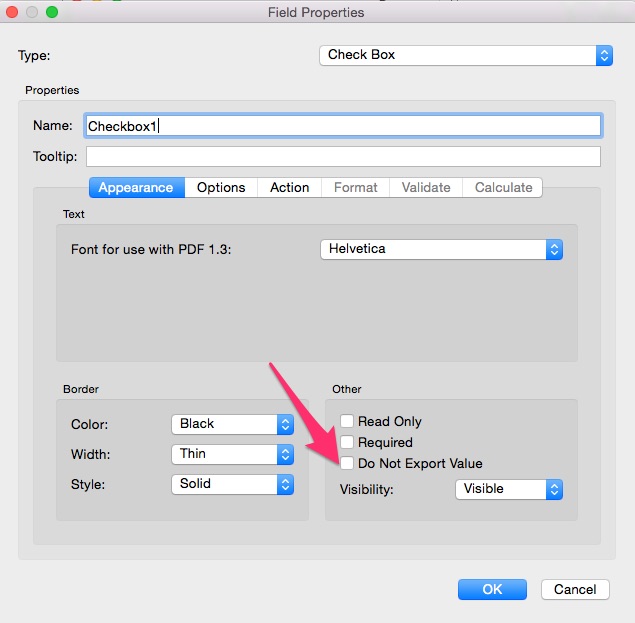Expand the Helvetica font dropdown
The image size is (635, 623).
tap(441, 250)
